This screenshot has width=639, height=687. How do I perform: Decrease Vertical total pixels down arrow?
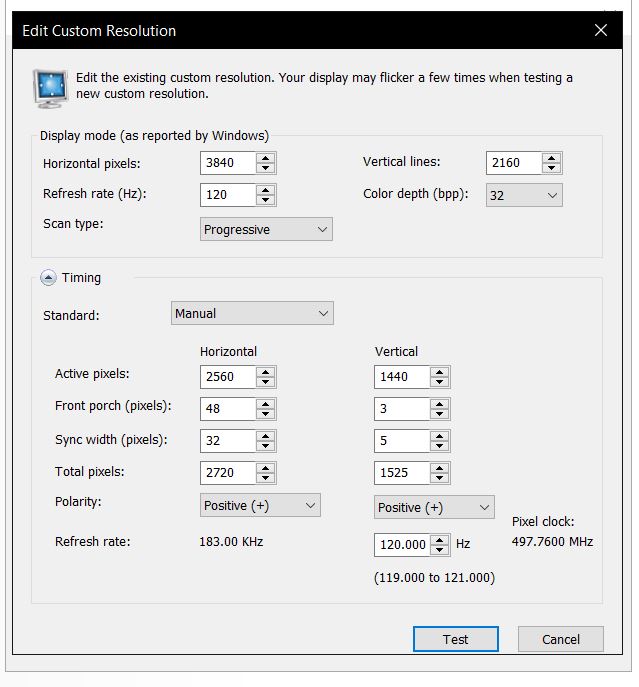click(x=440, y=478)
